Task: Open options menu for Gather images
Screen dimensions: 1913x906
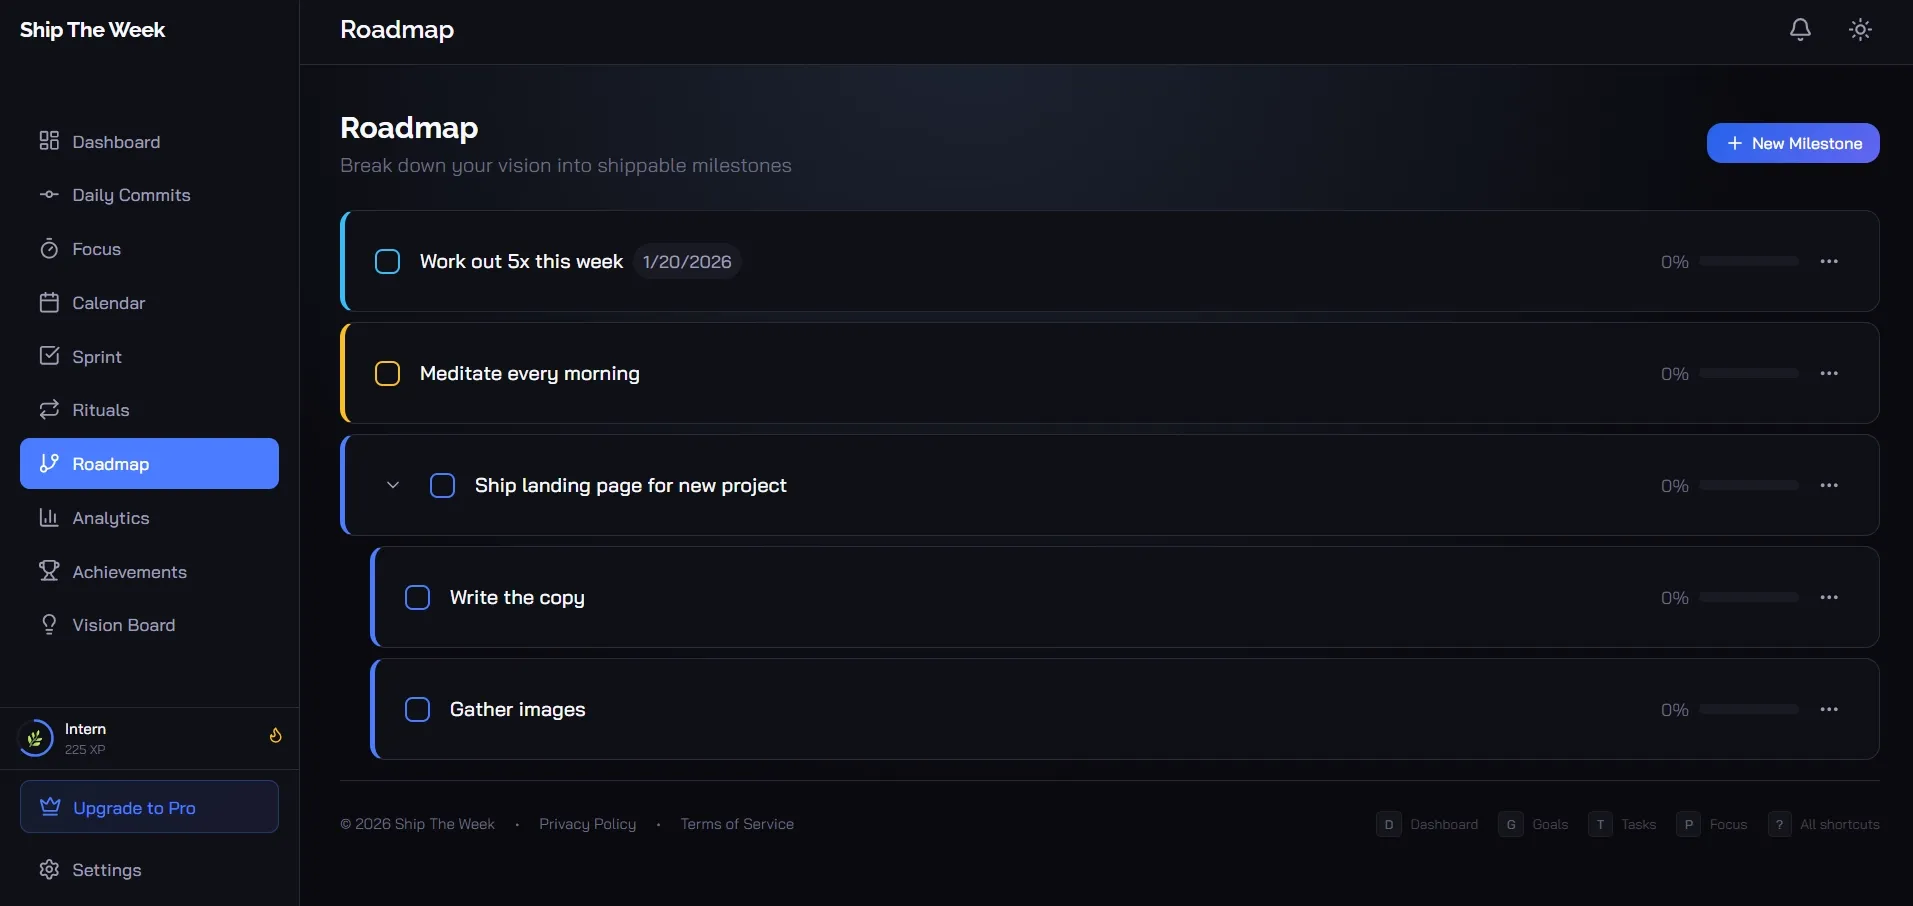Action: click(x=1829, y=710)
